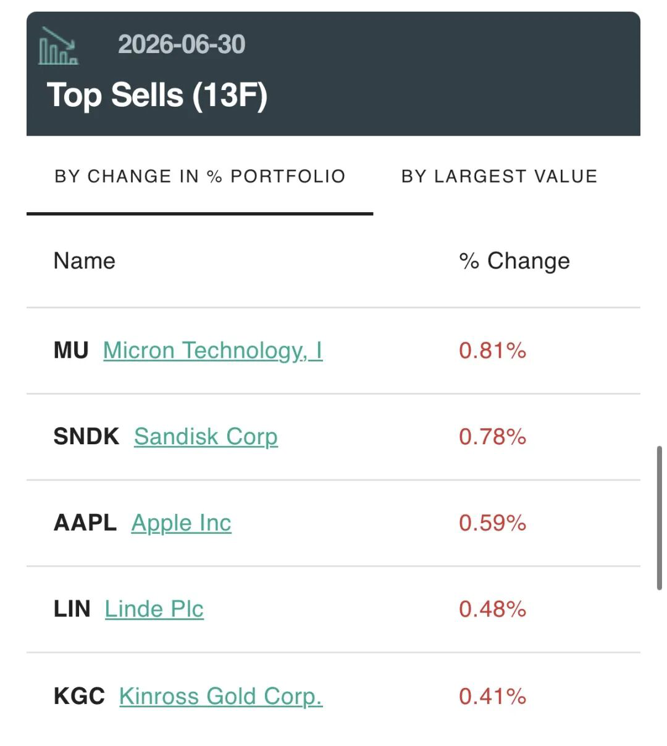The width and height of the screenshot is (667, 746).
Task: Select the LIN ticker symbol
Action: tap(72, 609)
